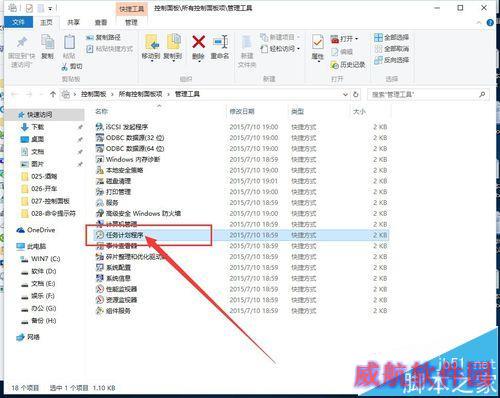Click the search Administrative Tools box

point(428,95)
